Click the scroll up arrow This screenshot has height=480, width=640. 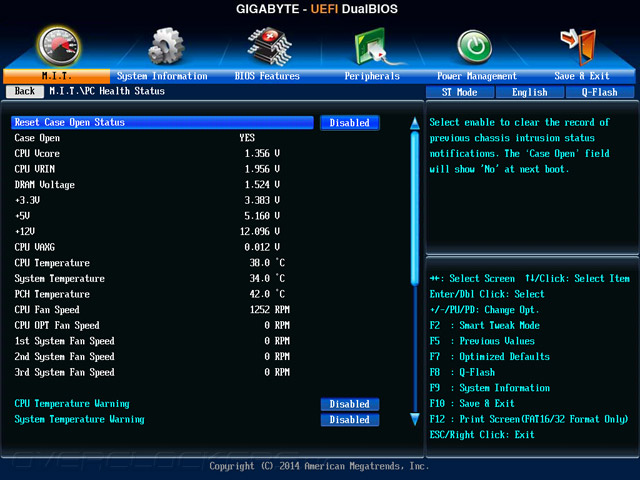[415, 123]
